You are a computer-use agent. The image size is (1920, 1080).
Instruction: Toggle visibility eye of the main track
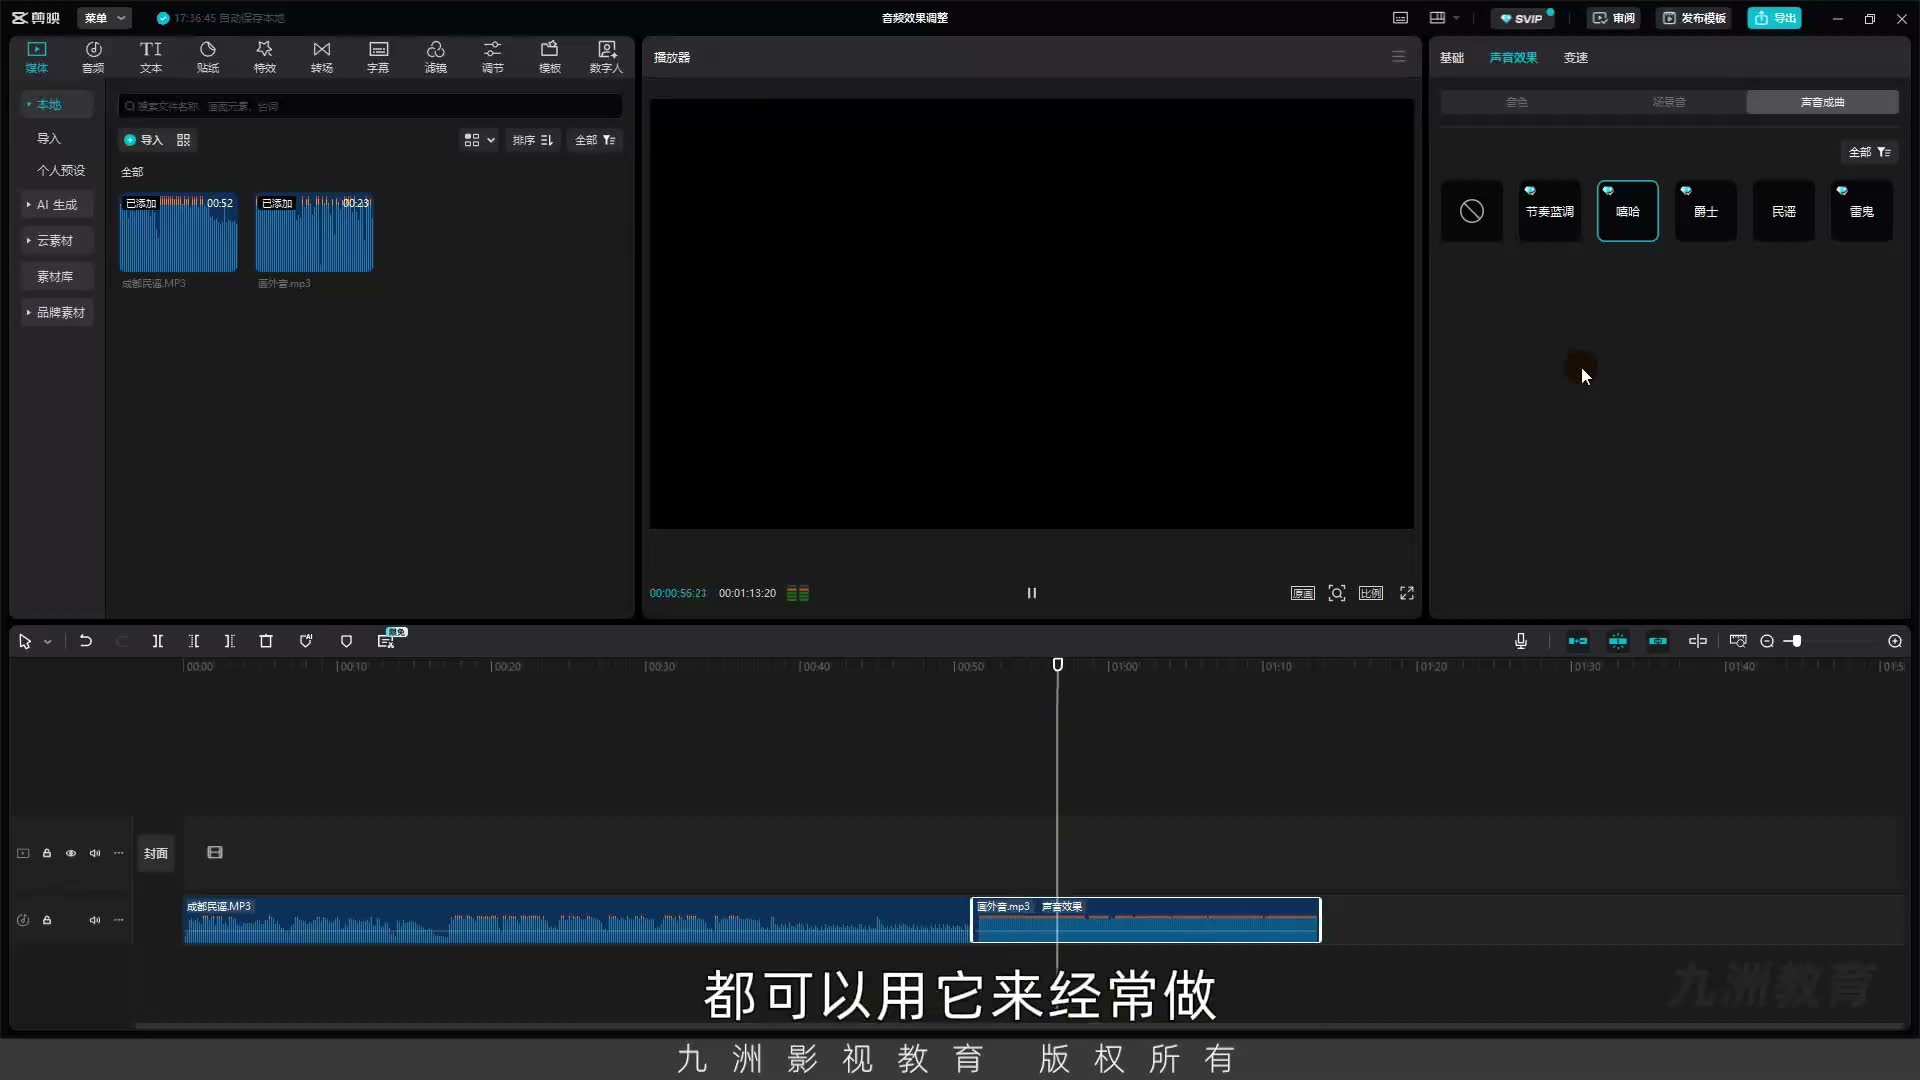point(71,853)
